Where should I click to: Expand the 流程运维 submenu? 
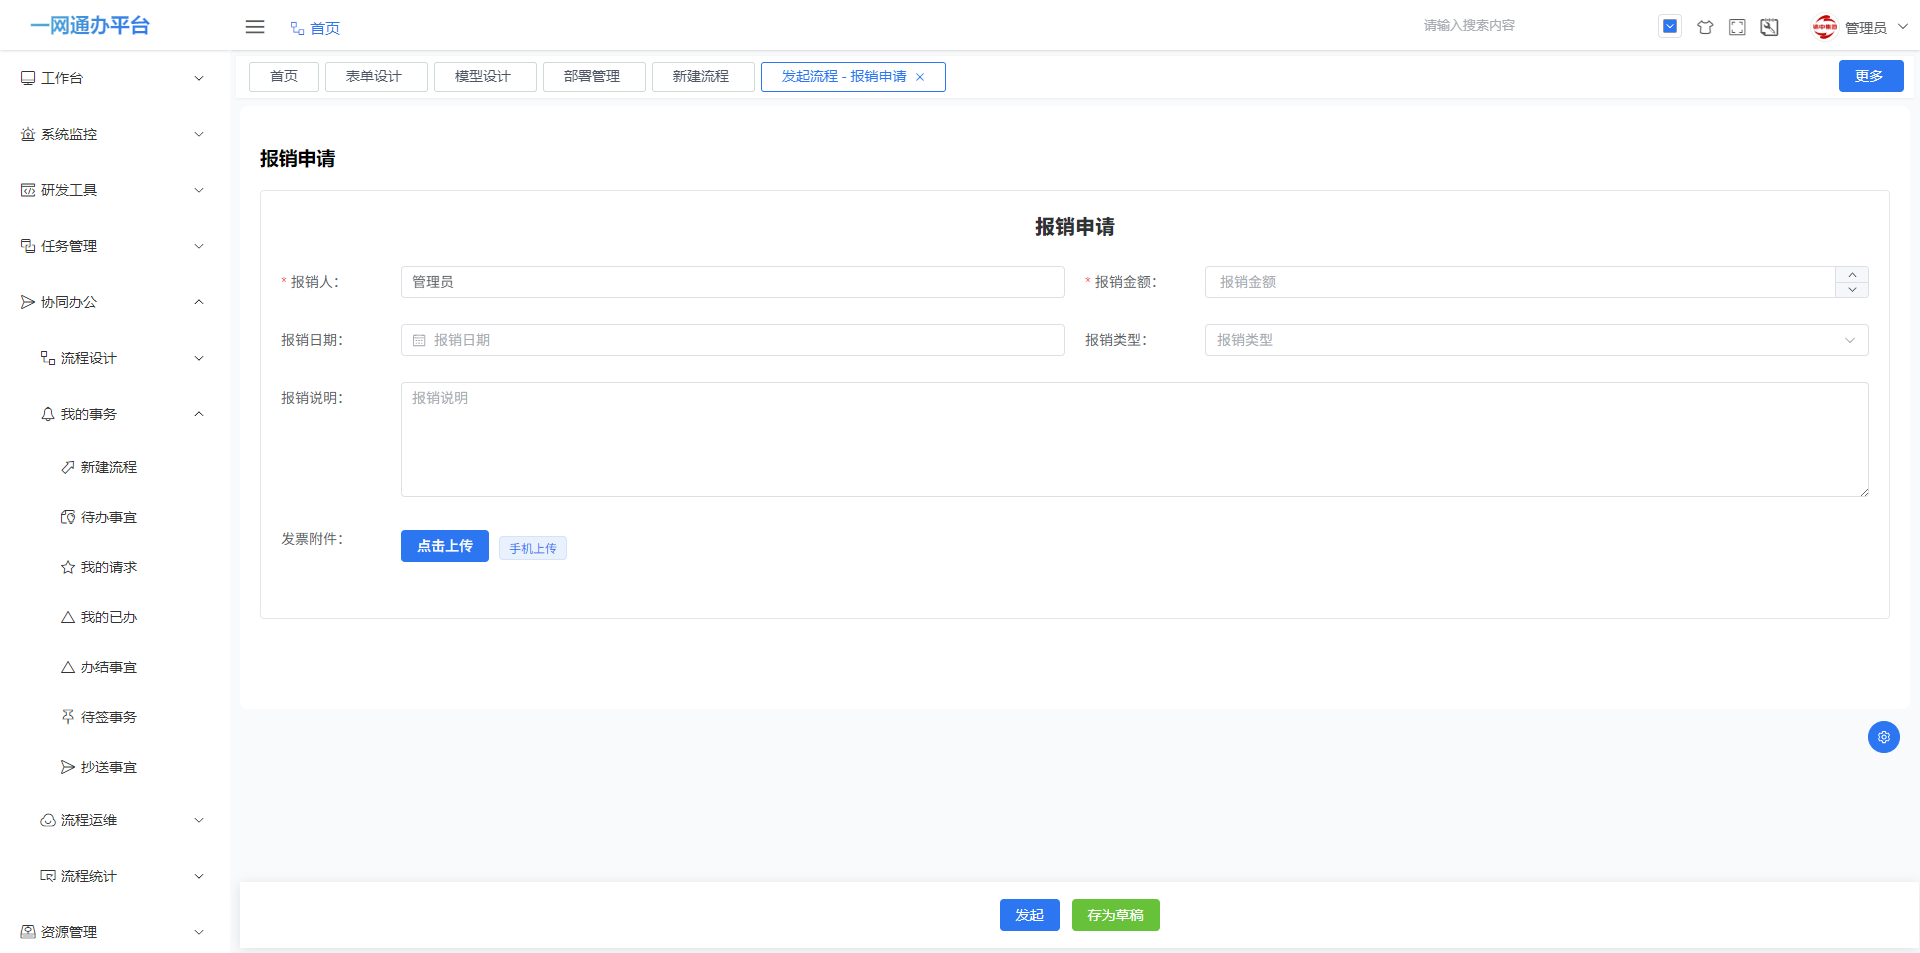coord(115,820)
